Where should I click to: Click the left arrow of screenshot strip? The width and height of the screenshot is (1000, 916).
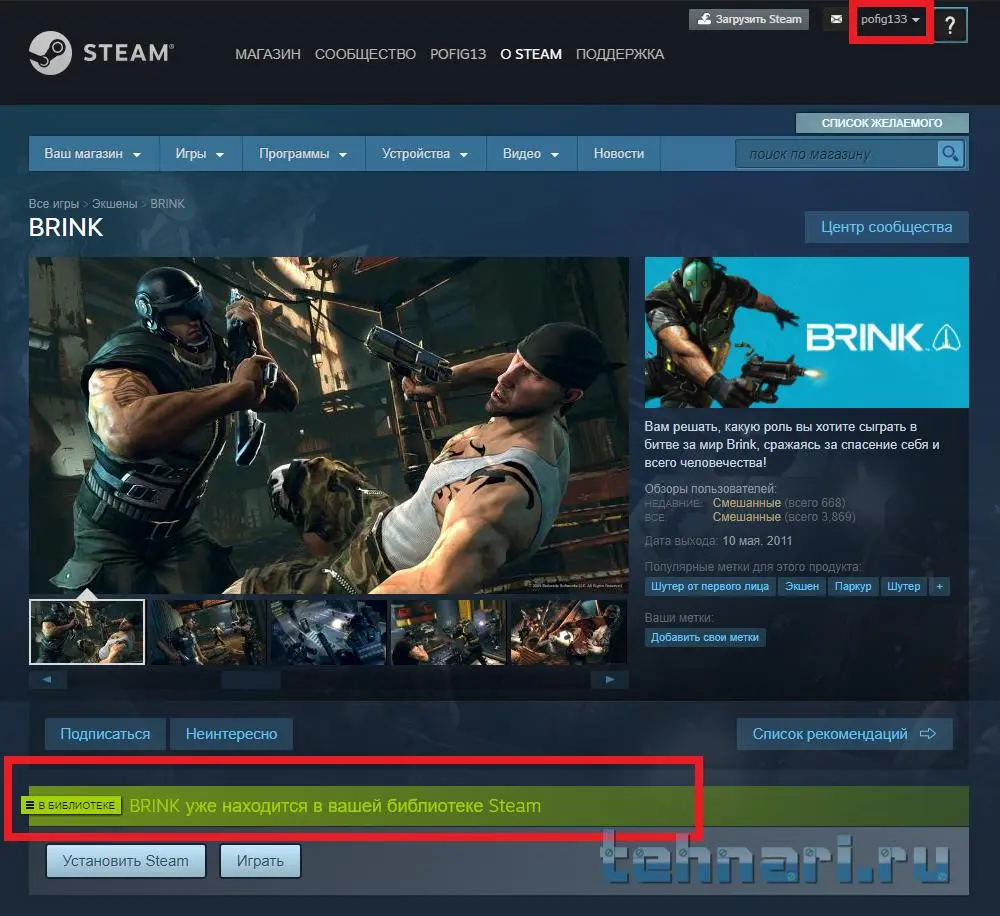coord(48,680)
